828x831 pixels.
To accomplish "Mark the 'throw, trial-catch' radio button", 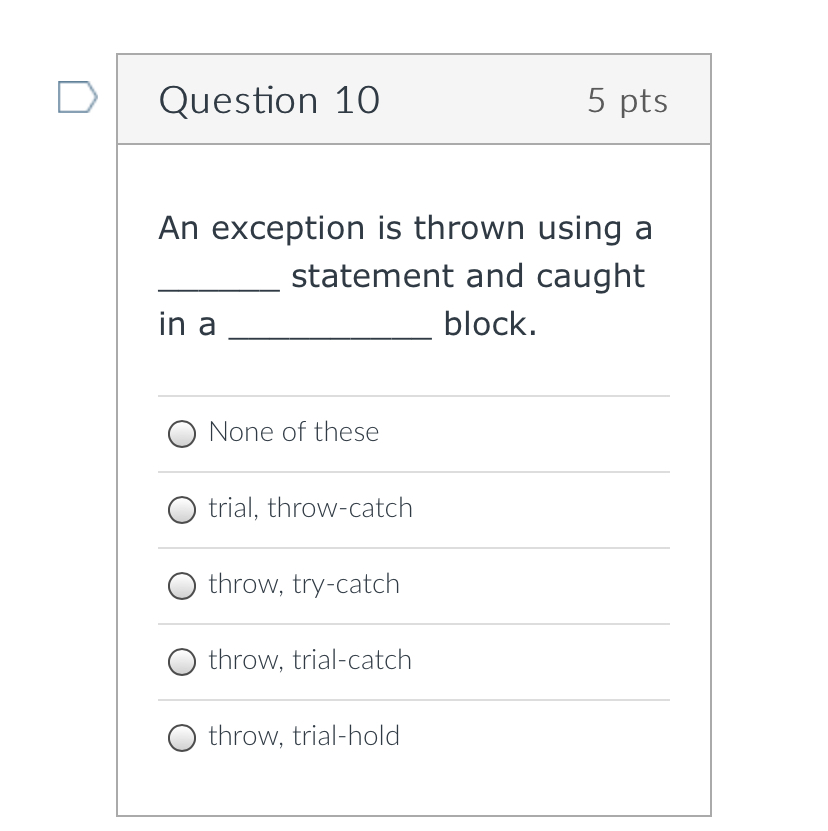I will point(182,661).
